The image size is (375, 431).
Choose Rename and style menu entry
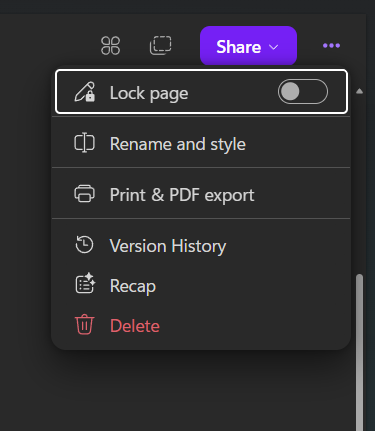coord(201,144)
